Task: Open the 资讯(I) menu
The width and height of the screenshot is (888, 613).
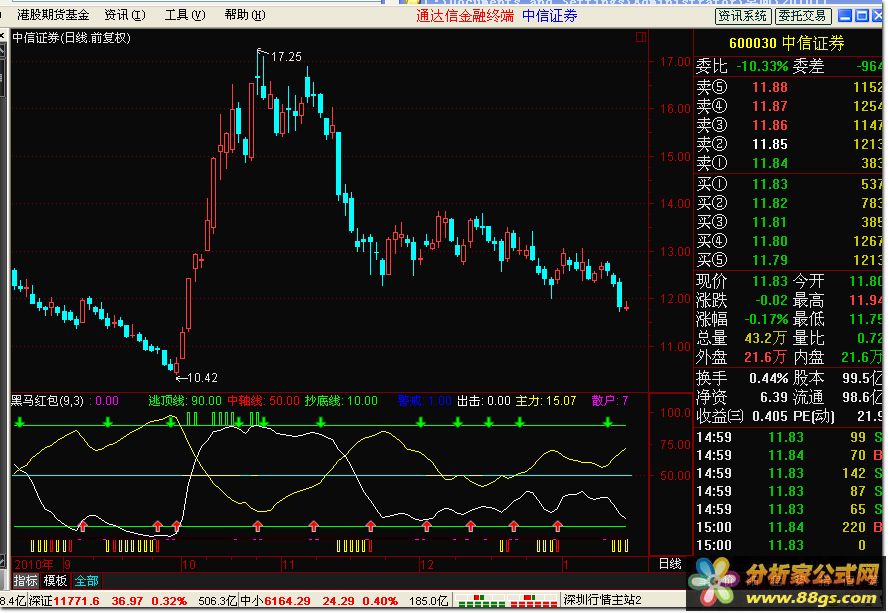Action: pyautogui.click(x=125, y=15)
